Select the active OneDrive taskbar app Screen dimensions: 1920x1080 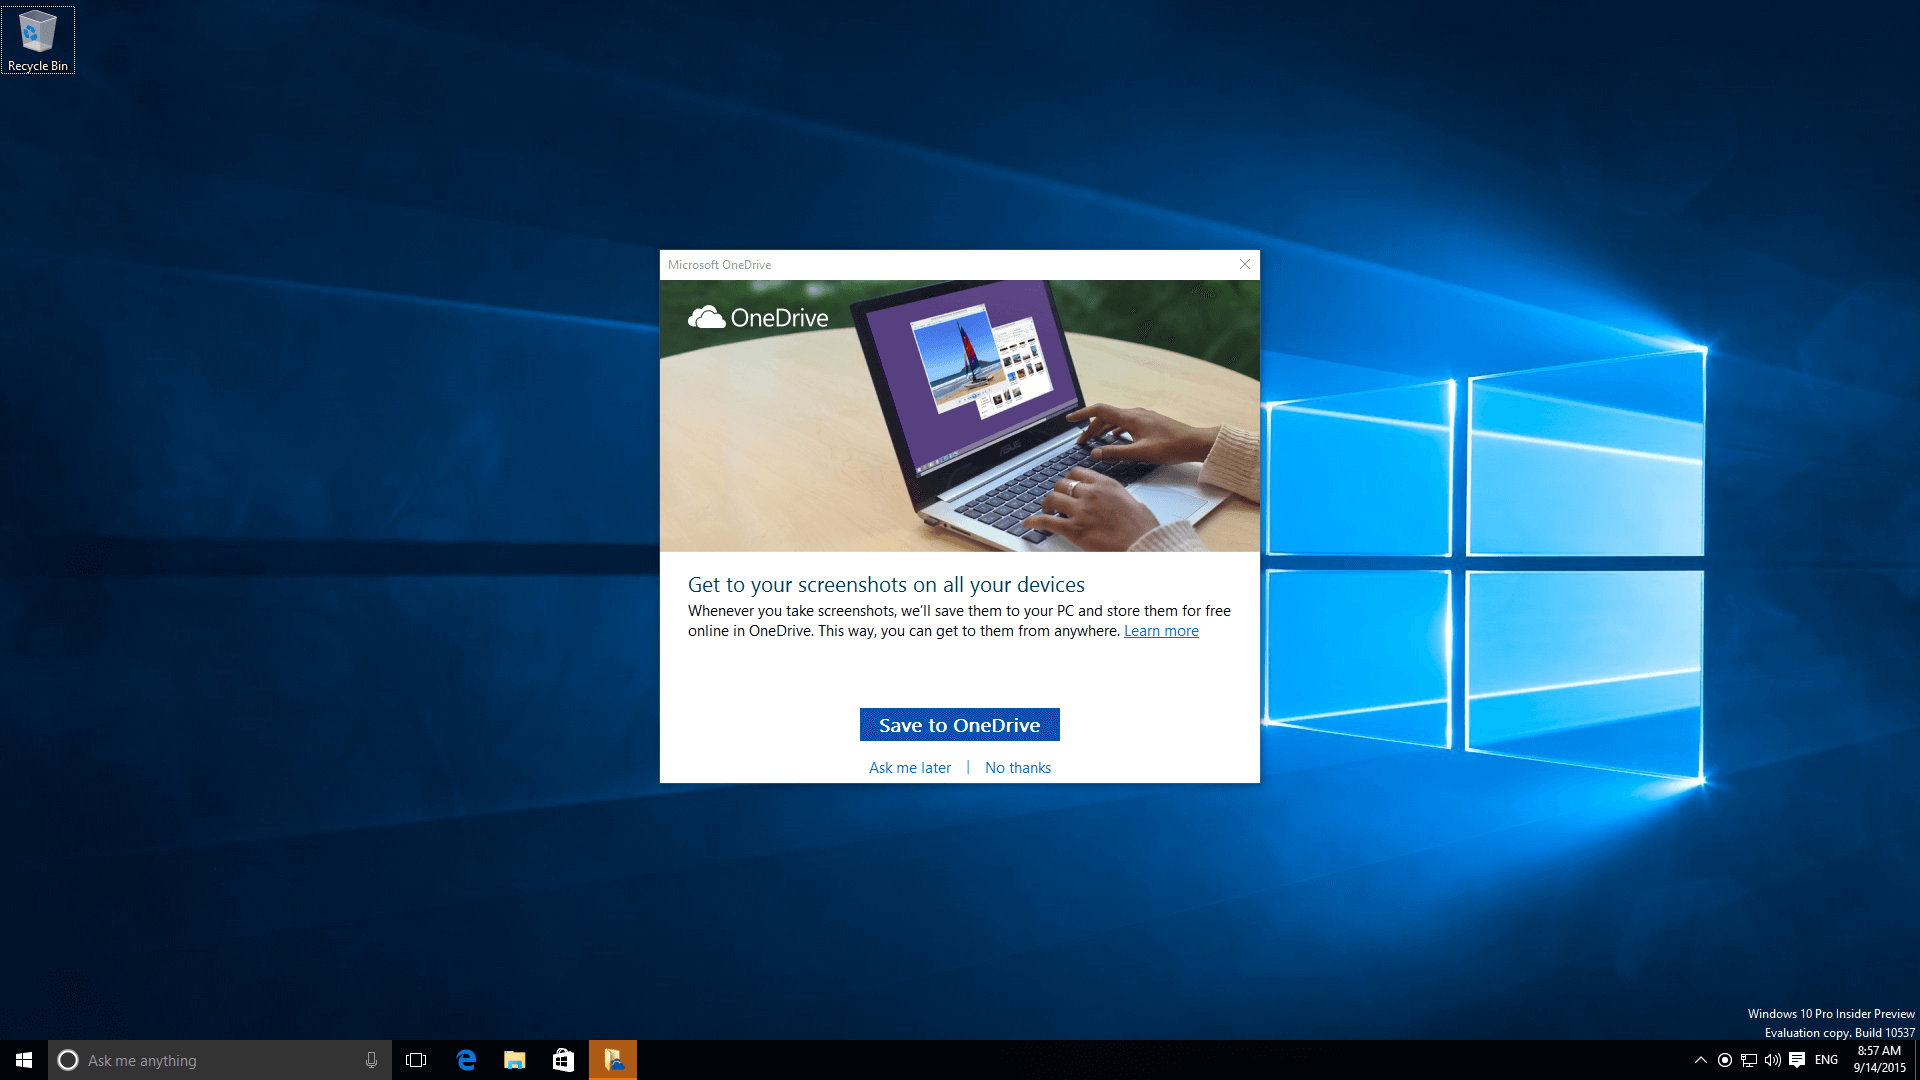point(613,1060)
